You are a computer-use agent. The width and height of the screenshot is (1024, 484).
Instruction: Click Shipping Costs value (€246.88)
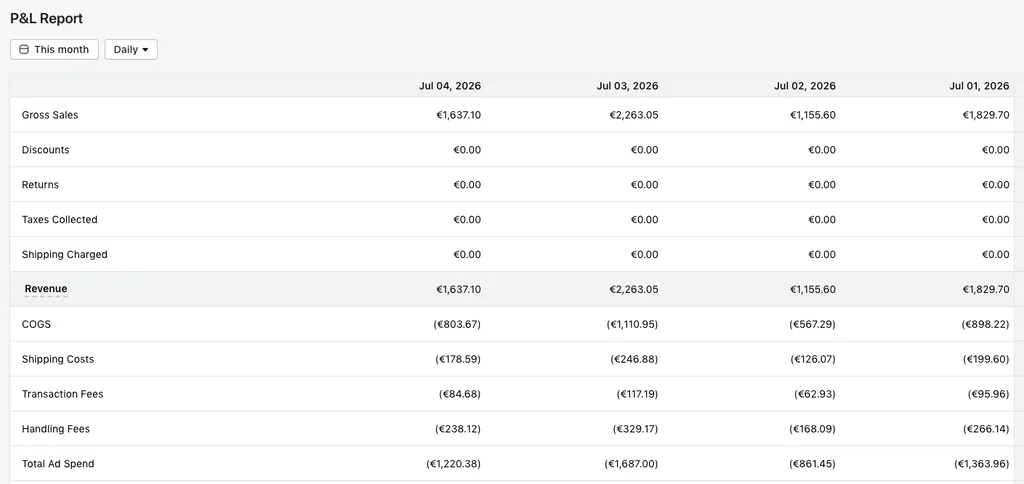[634, 359]
